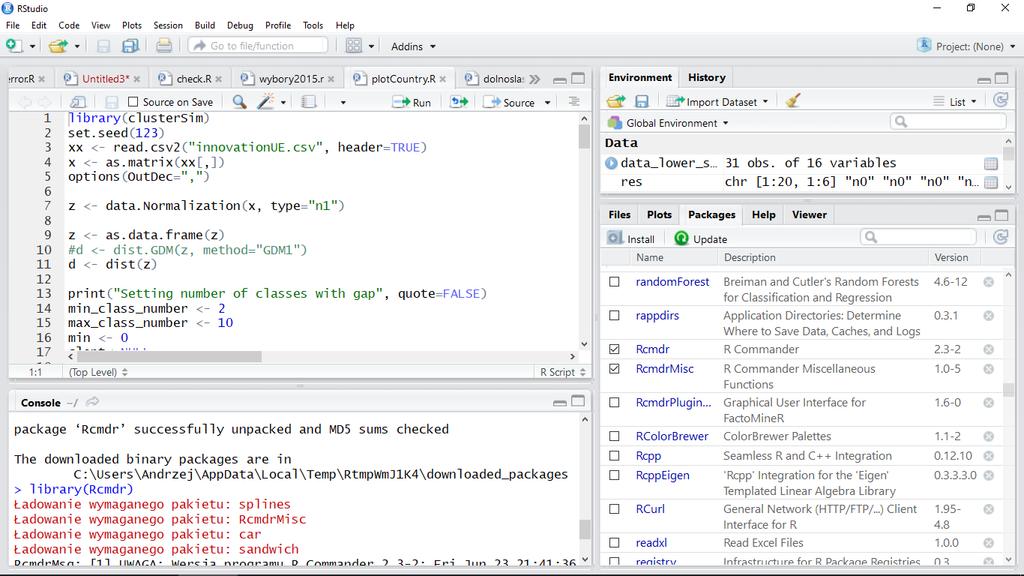Open the R Script file type dropdown
The height and width of the screenshot is (576, 1024).
(x=562, y=372)
